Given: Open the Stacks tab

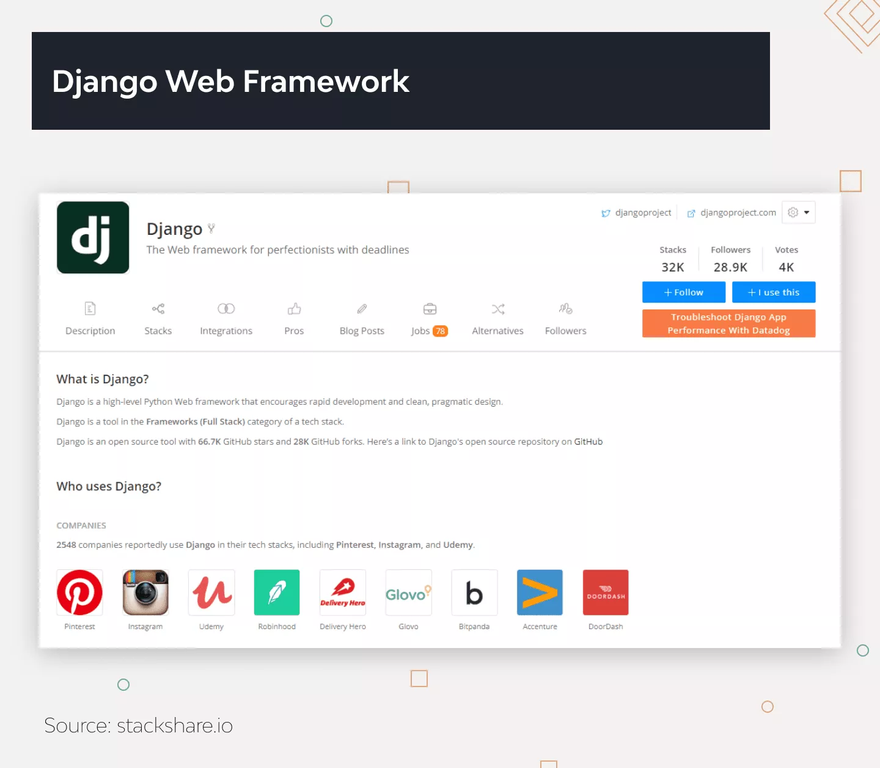Looking at the screenshot, I should coord(158,319).
